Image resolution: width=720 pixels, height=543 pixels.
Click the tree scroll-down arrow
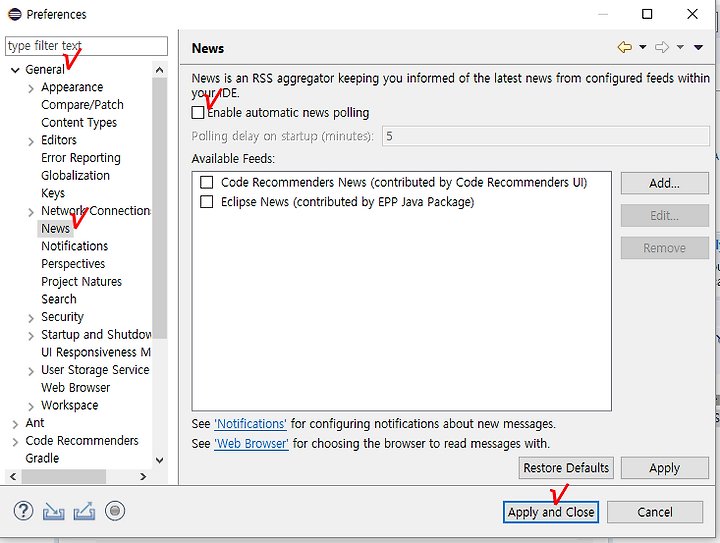(x=159, y=460)
